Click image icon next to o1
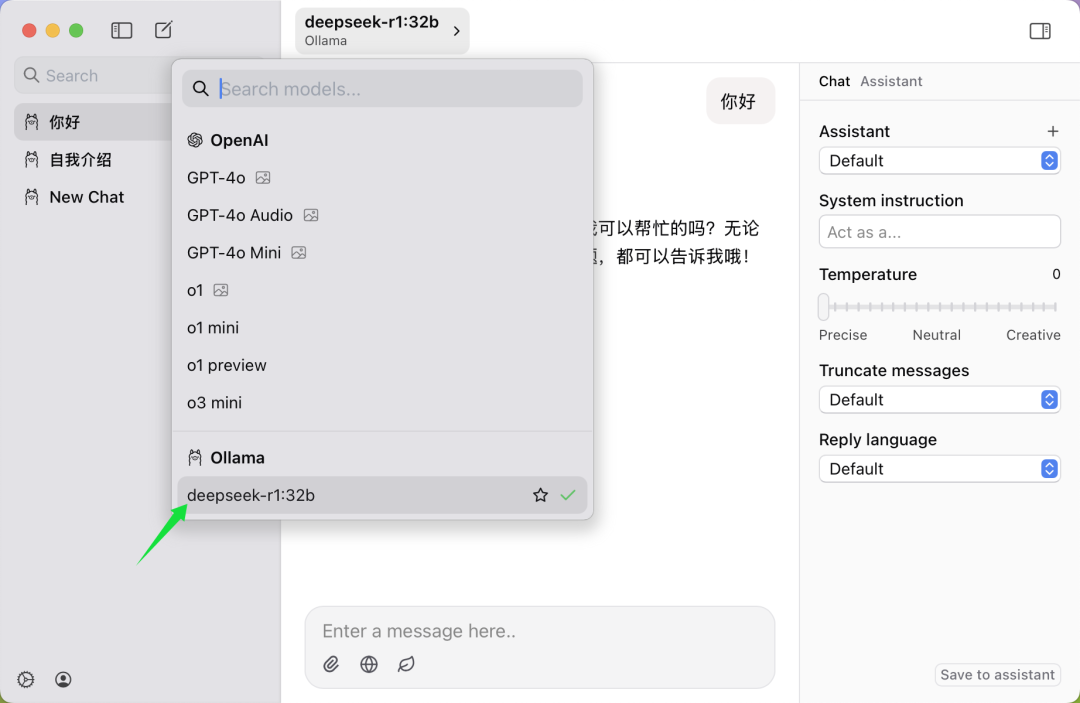 coord(220,291)
